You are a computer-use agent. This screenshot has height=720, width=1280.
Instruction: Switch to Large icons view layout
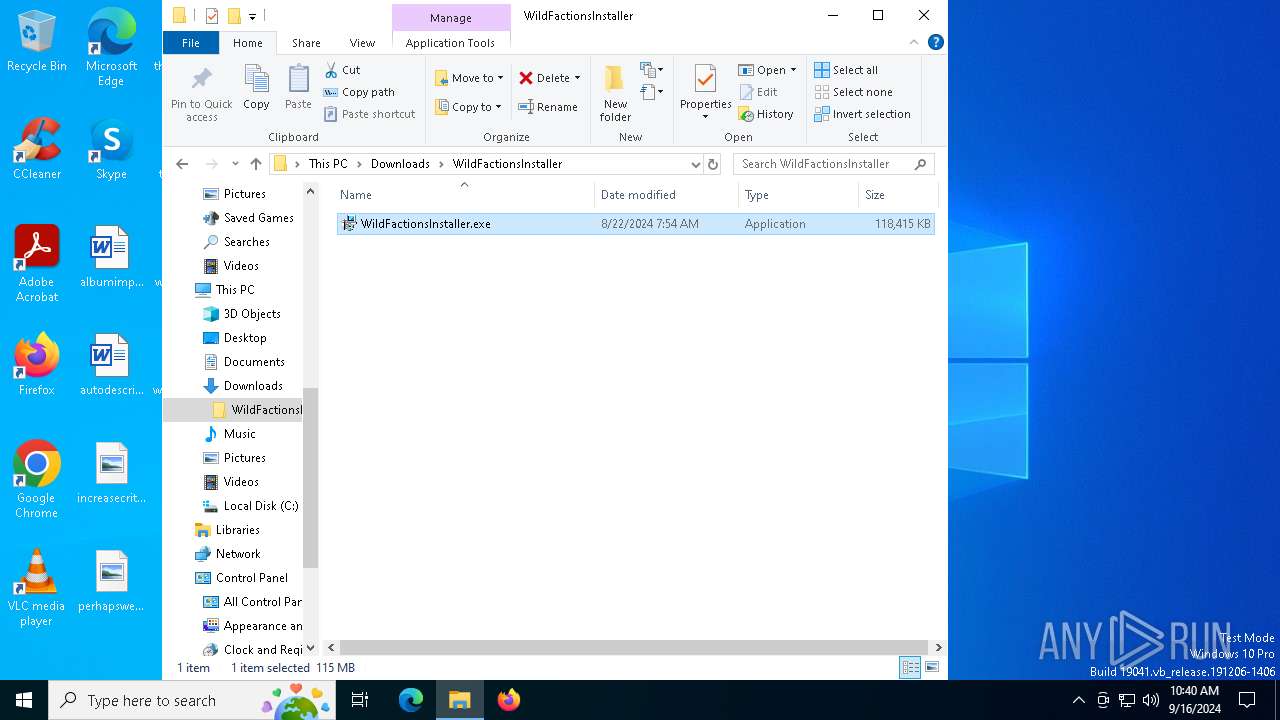tap(932, 668)
